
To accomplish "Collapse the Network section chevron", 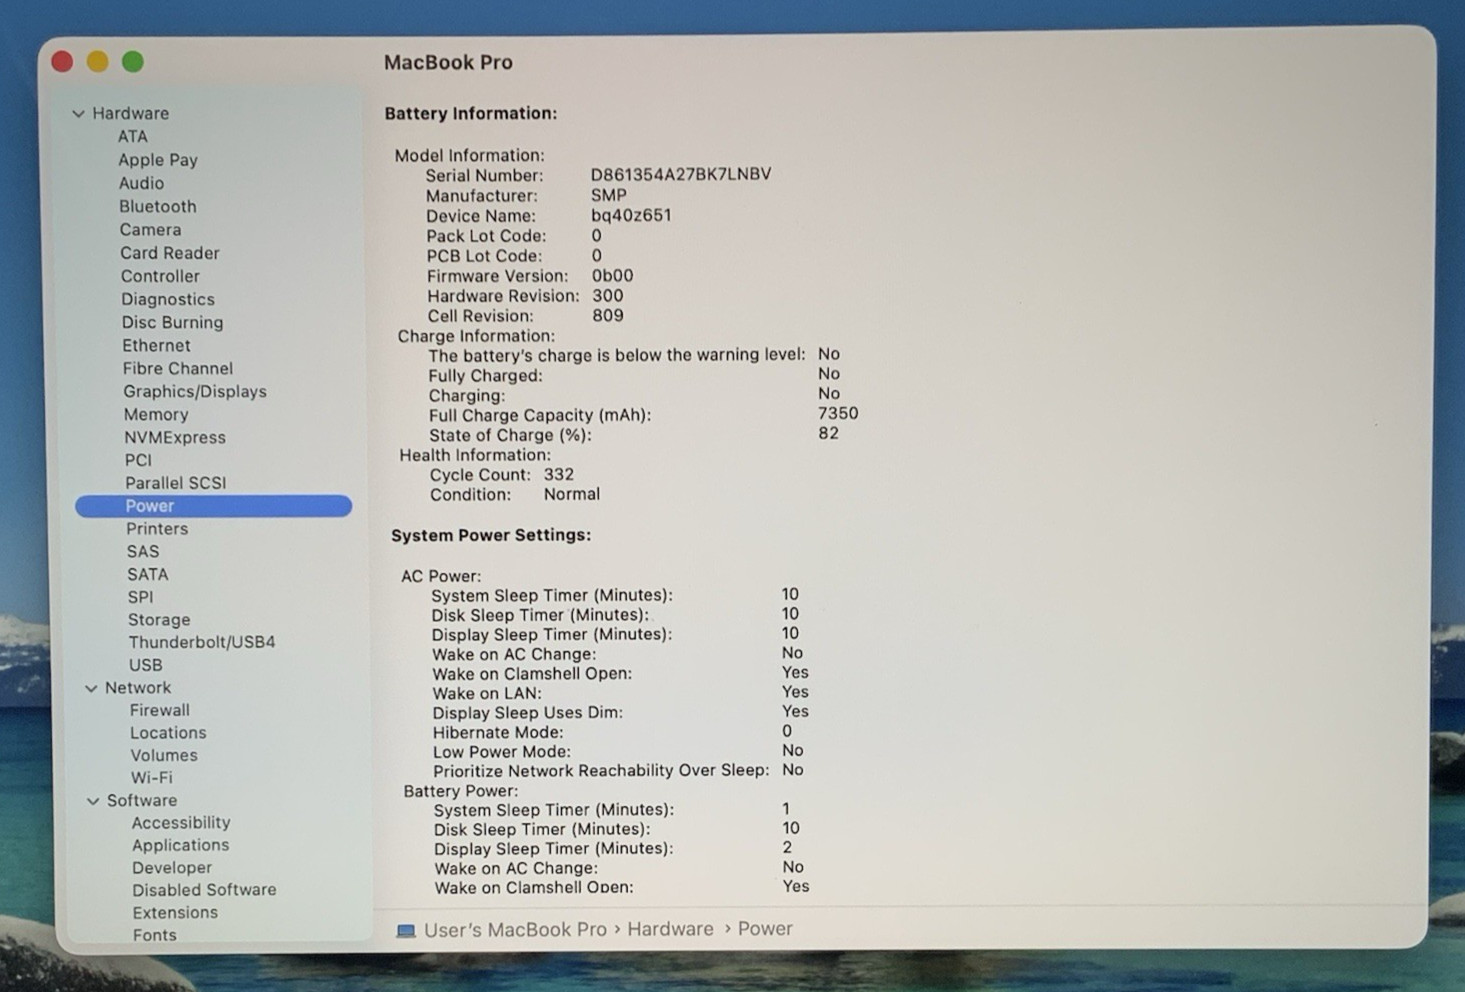I will (91, 688).
